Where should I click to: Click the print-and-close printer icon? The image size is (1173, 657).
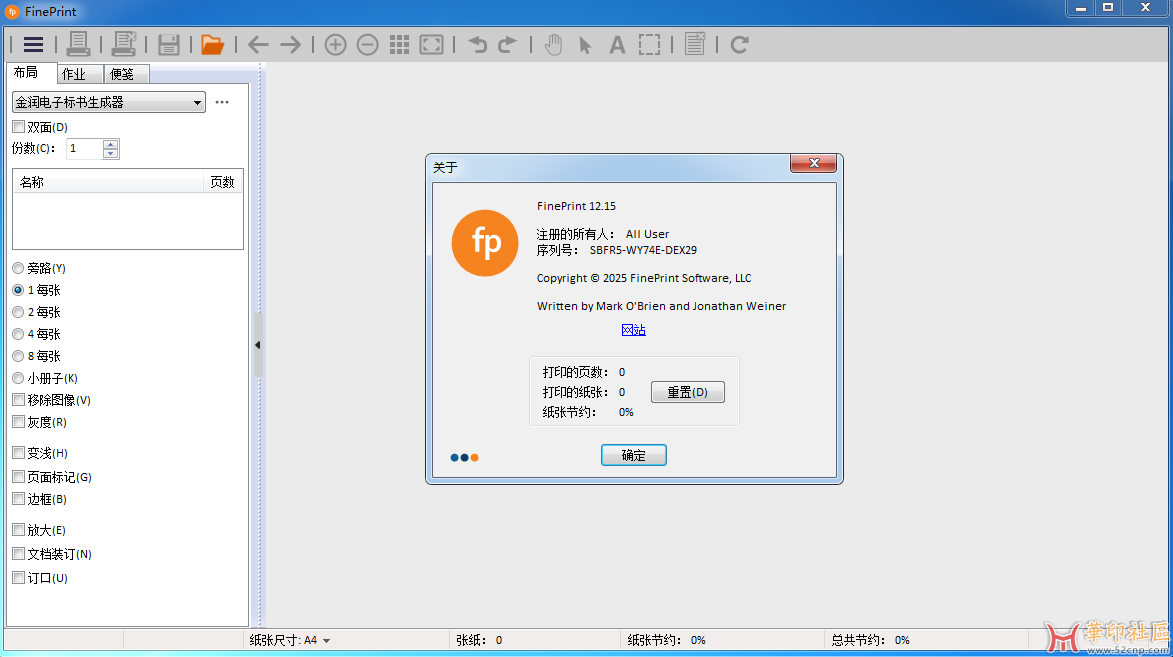pyautogui.click(x=123, y=44)
